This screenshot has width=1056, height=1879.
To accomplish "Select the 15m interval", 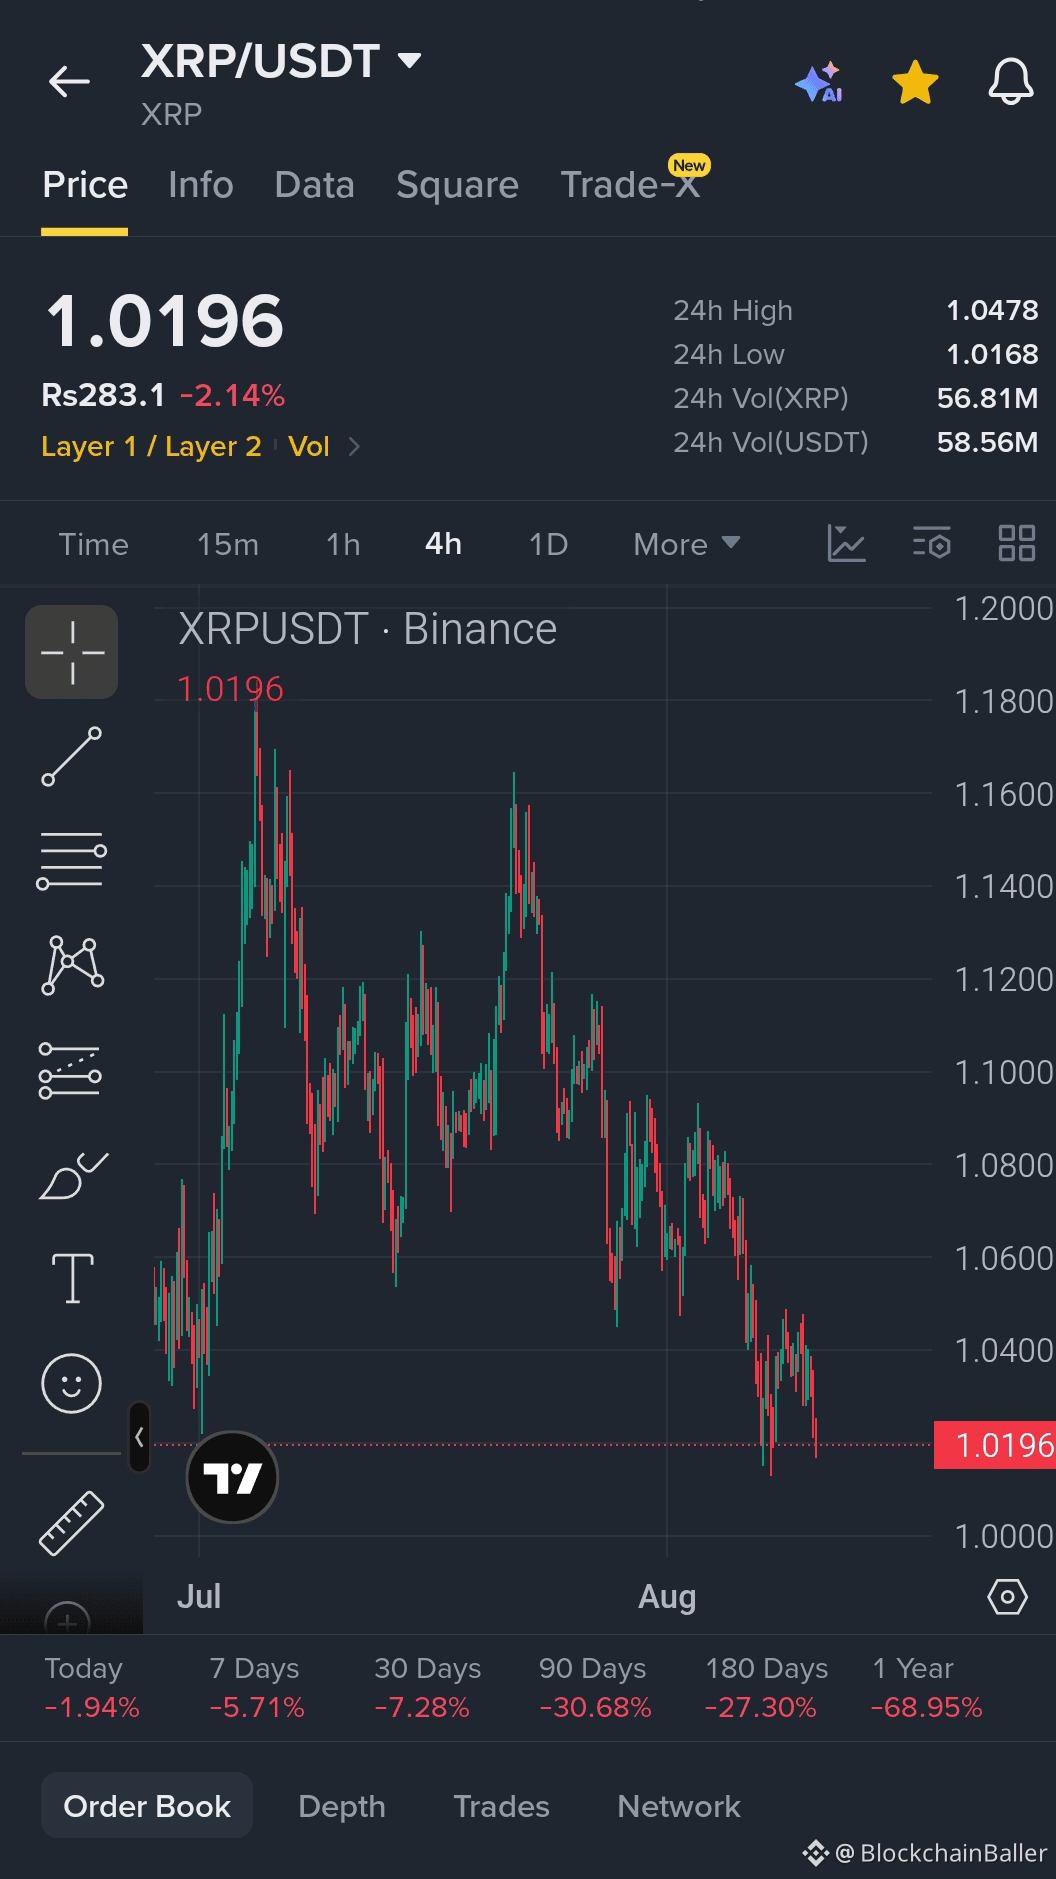I will (228, 544).
